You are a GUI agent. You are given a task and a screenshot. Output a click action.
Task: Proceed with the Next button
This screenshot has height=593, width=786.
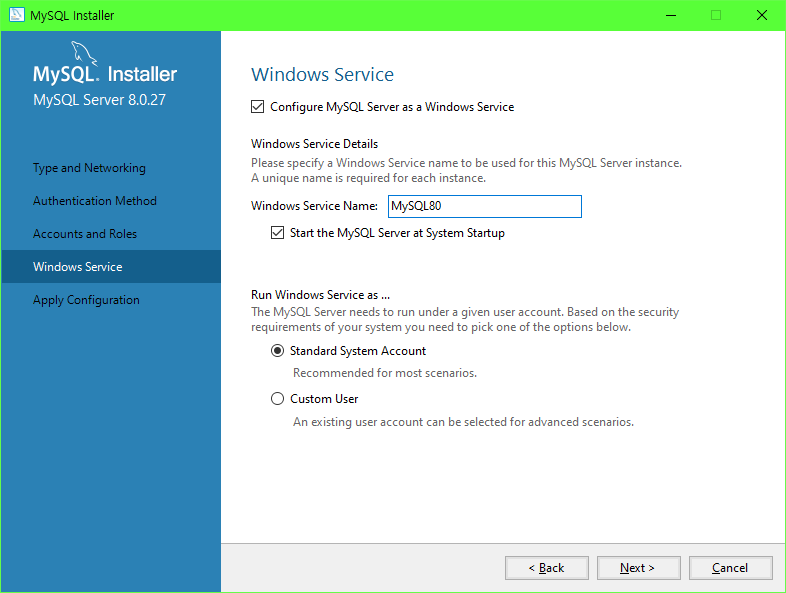pyautogui.click(x=639, y=568)
